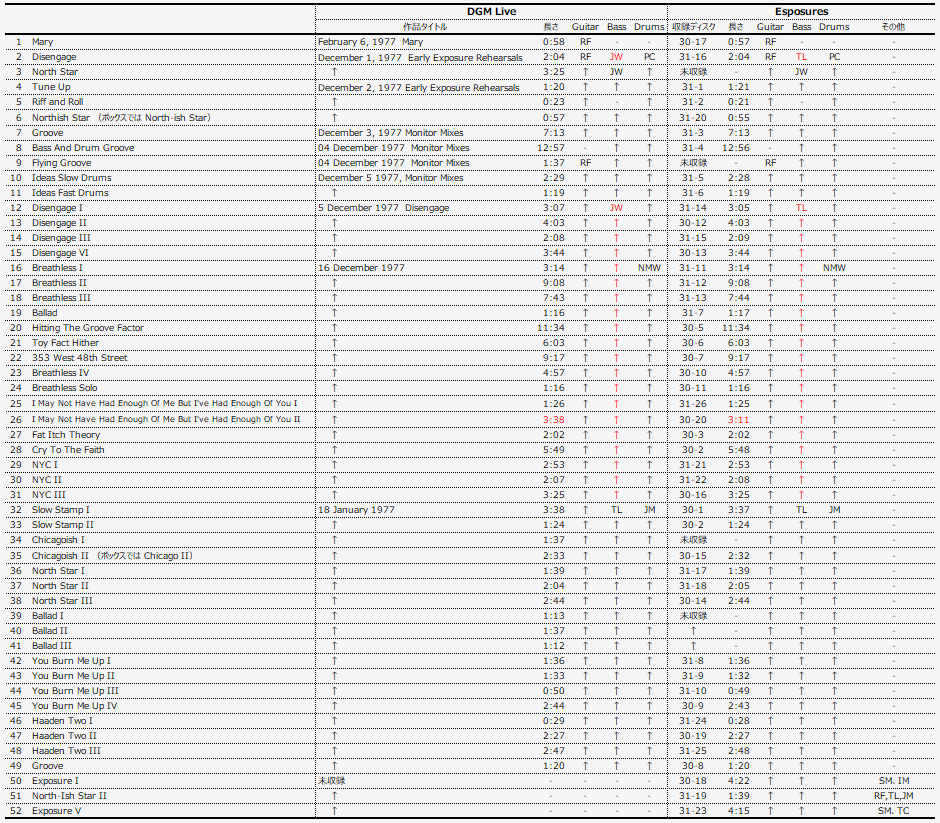Click the red "TL" in the Disengage I row

(x=802, y=207)
